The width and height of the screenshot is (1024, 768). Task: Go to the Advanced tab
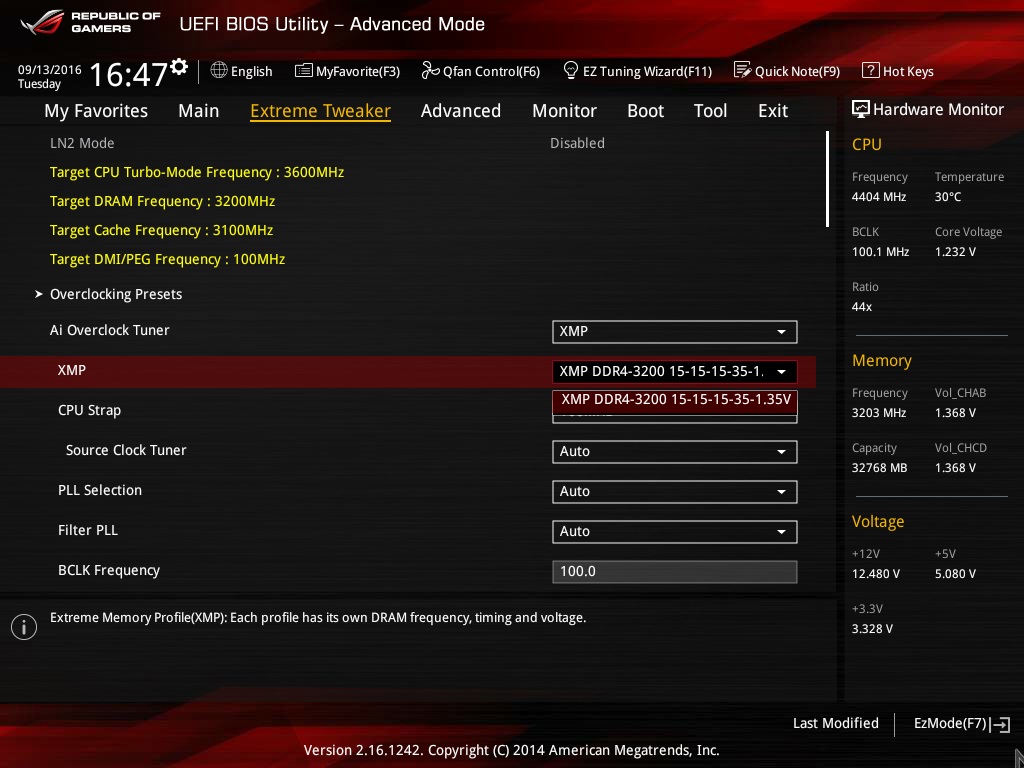pyautogui.click(x=461, y=111)
